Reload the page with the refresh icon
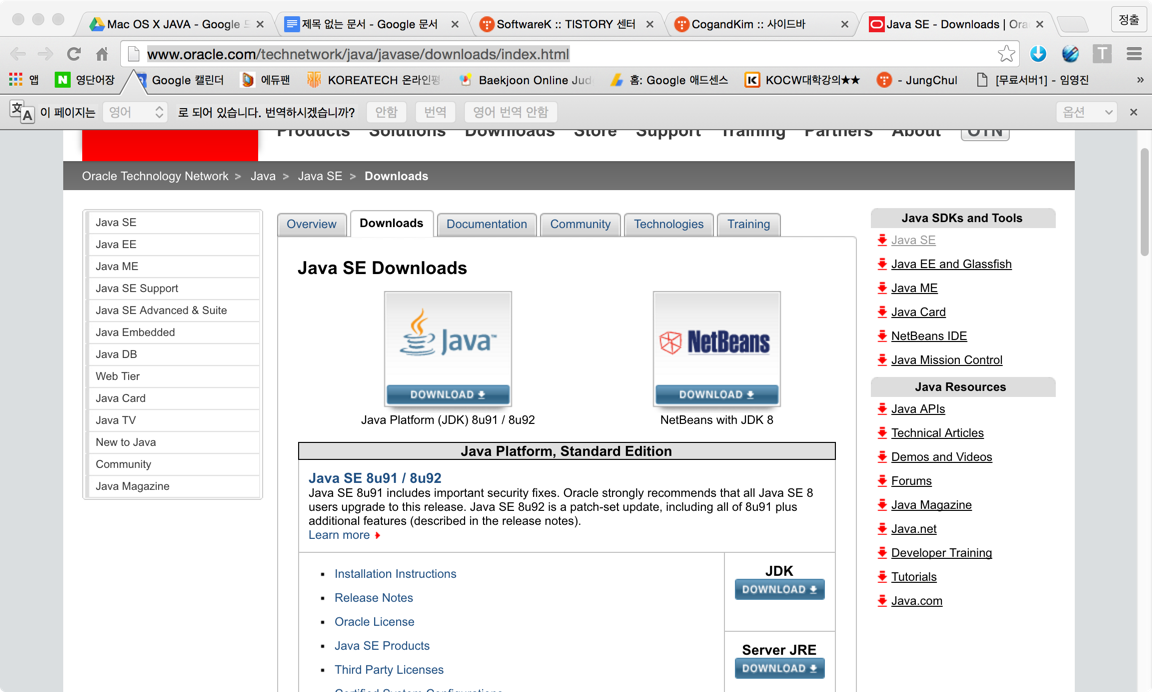This screenshot has width=1152, height=692. (73, 54)
